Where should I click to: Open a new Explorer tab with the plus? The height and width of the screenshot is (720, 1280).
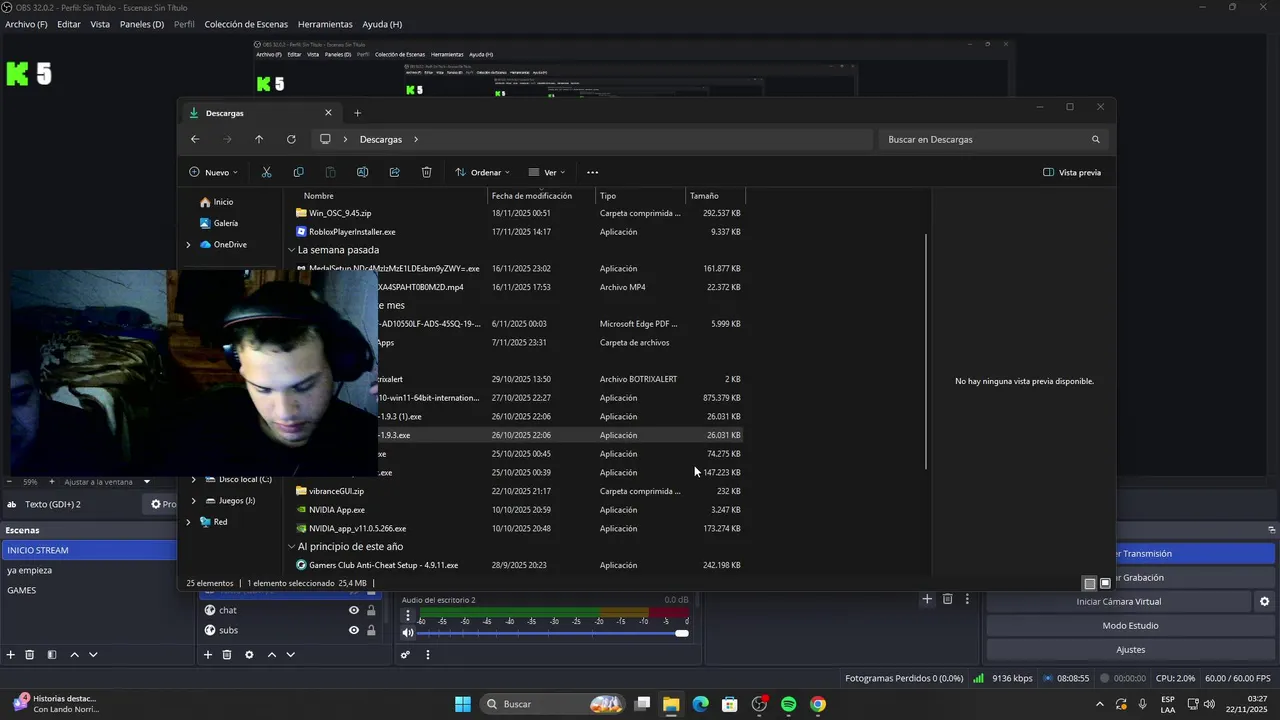point(357,113)
